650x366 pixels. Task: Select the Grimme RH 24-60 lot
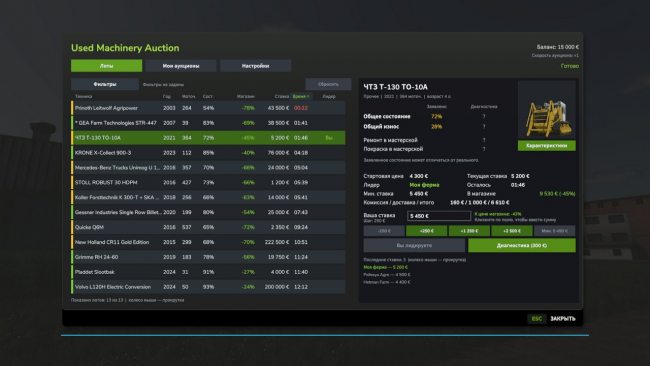[208, 257]
